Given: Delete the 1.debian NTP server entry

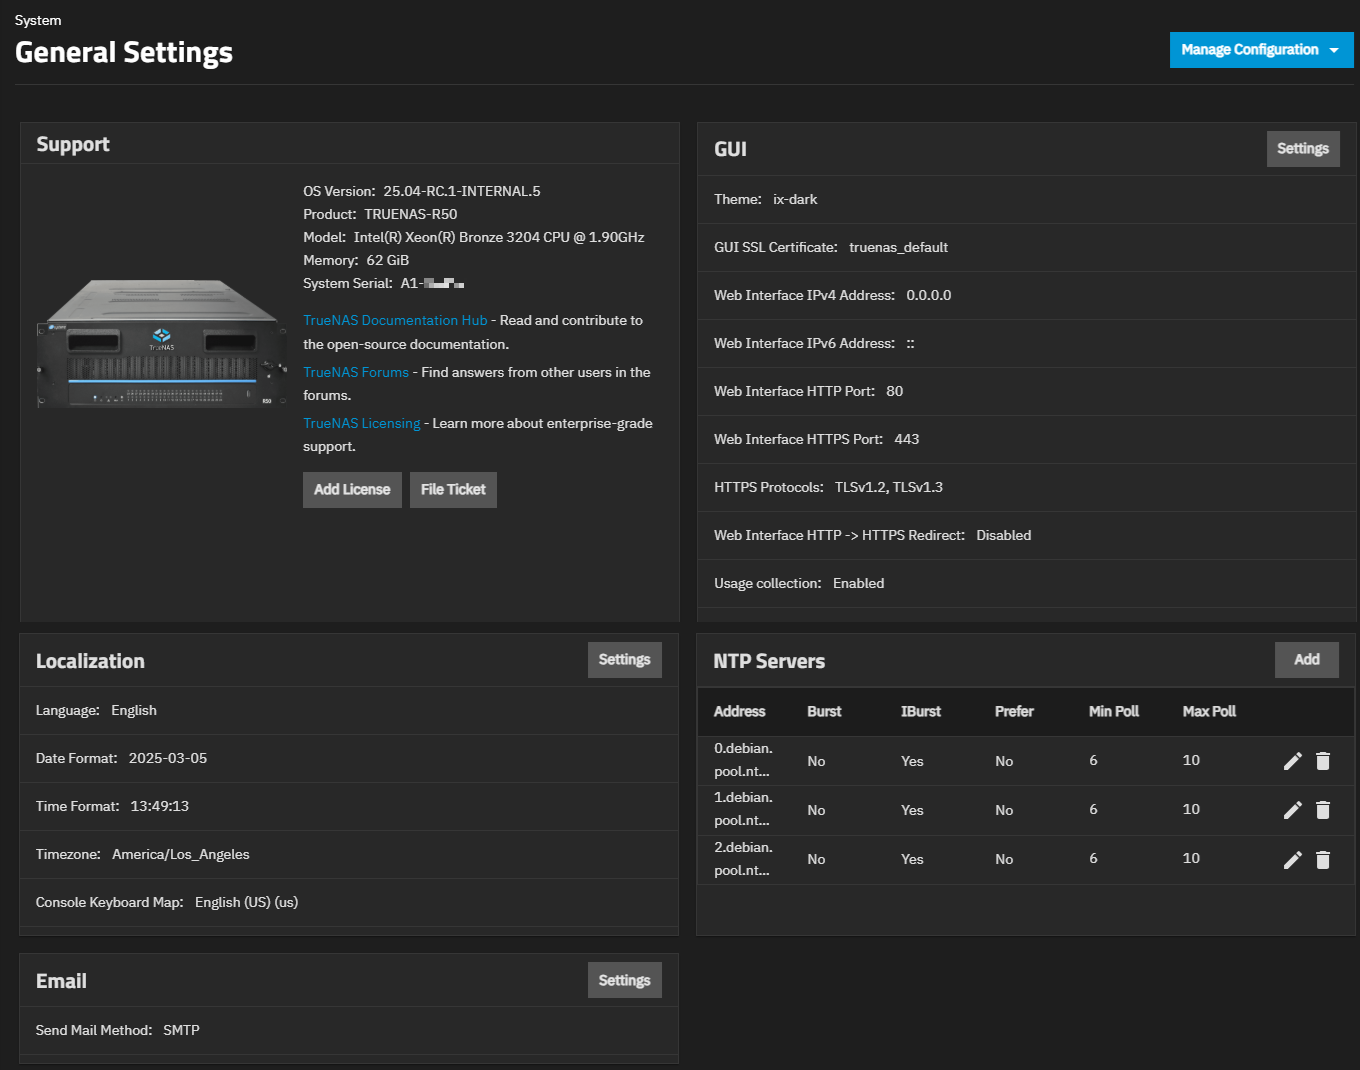Looking at the screenshot, I should 1323,810.
